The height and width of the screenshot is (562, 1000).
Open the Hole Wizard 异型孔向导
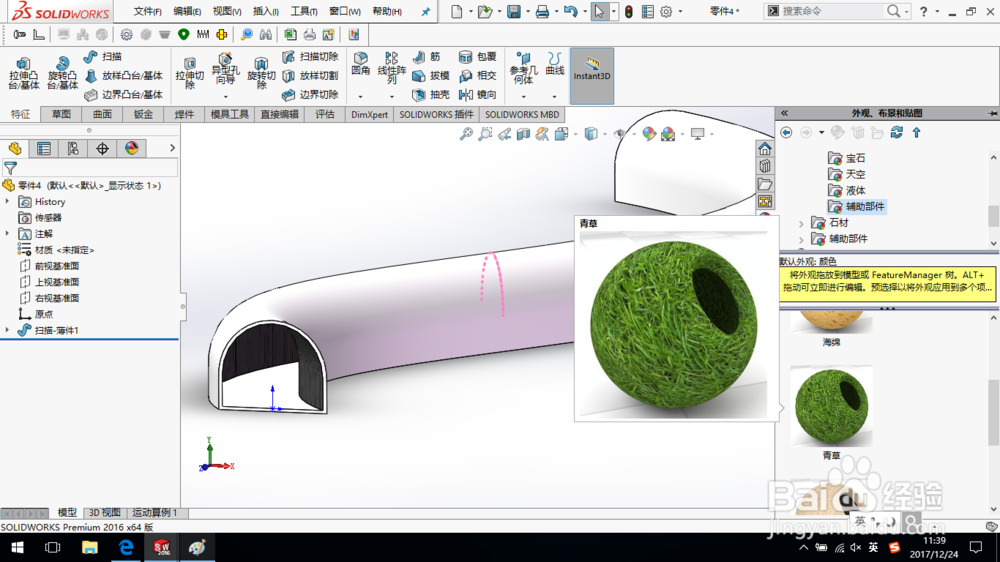point(225,70)
